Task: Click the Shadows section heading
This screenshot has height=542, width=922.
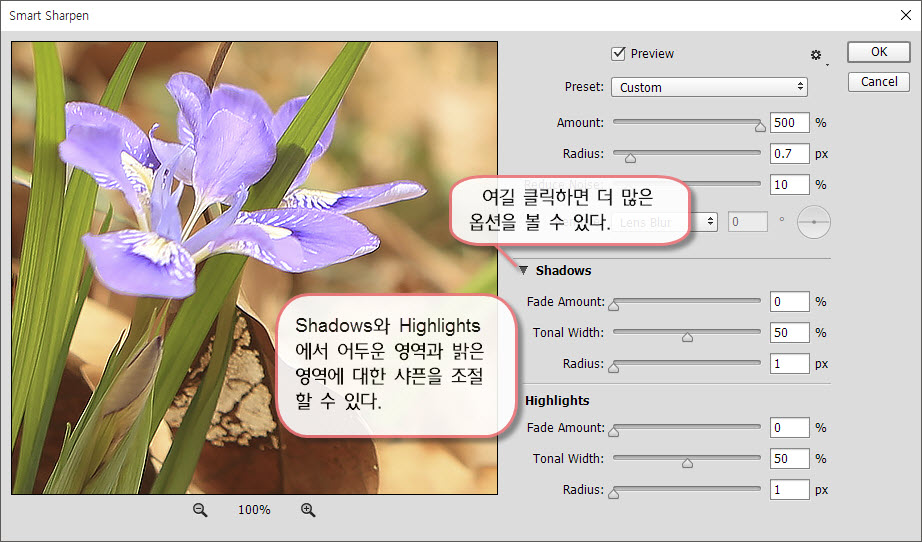Action: coord(563,270)
